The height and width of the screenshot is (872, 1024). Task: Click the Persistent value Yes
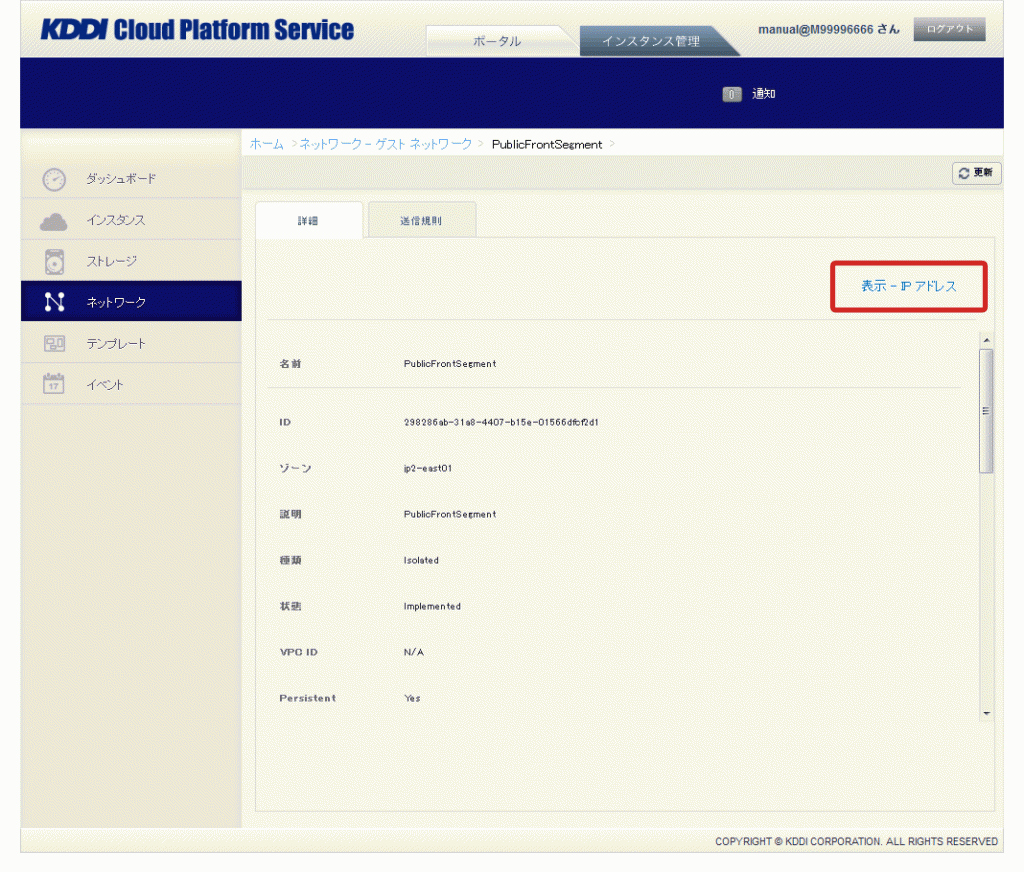click(412, 698)
